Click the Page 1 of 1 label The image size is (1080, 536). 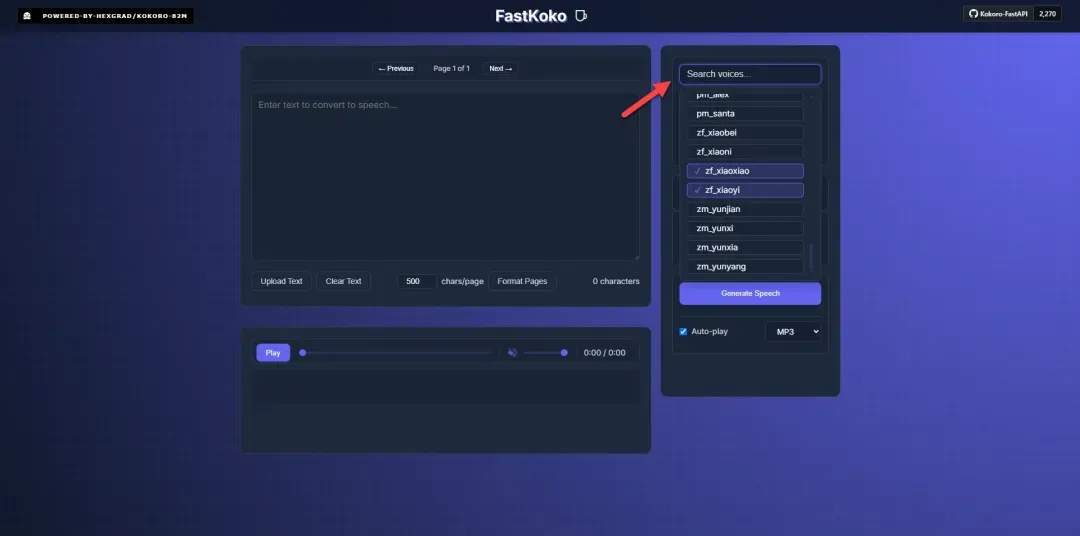point(451,68)
